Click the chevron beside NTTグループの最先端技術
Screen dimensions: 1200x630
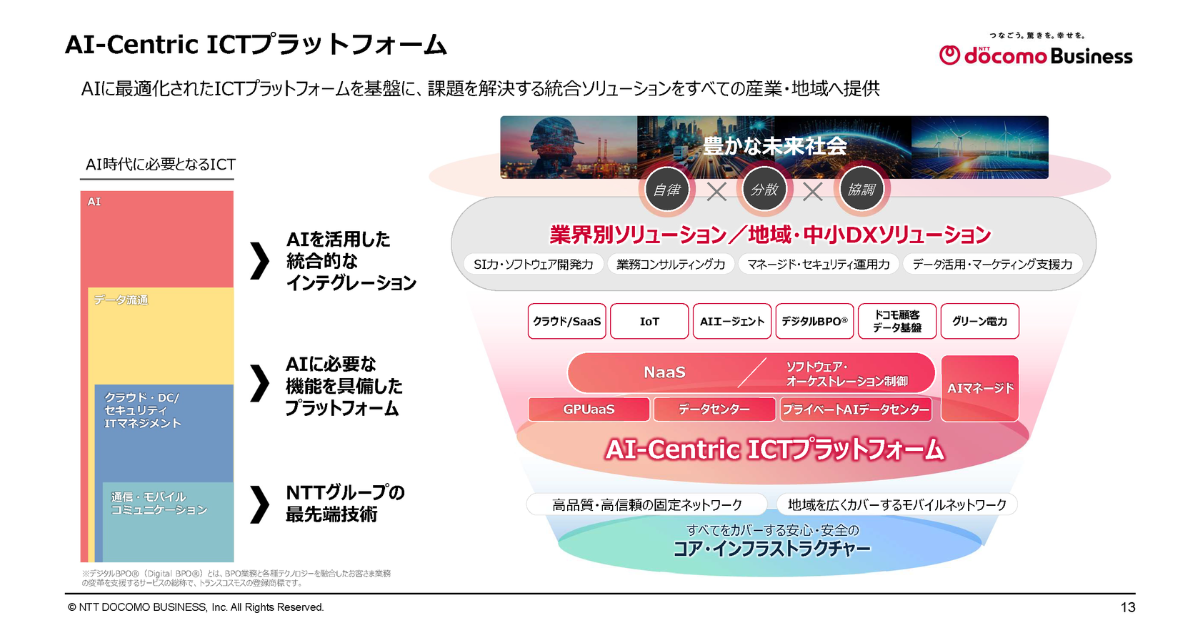pyautogui.click(x=259, y=505)
